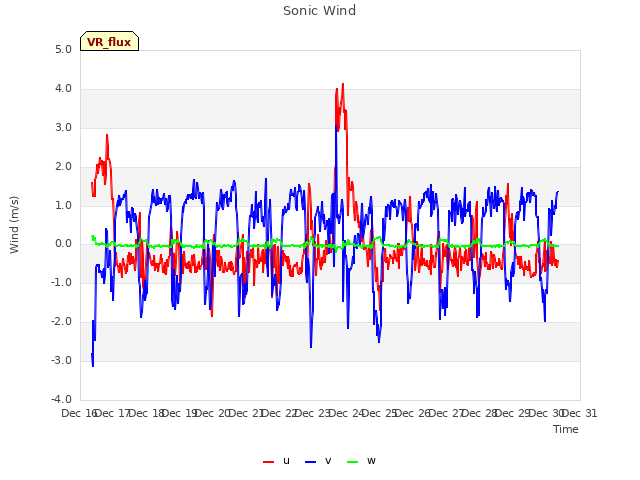
Task: Click the red u legend swatch
Action: coord(268,462)
